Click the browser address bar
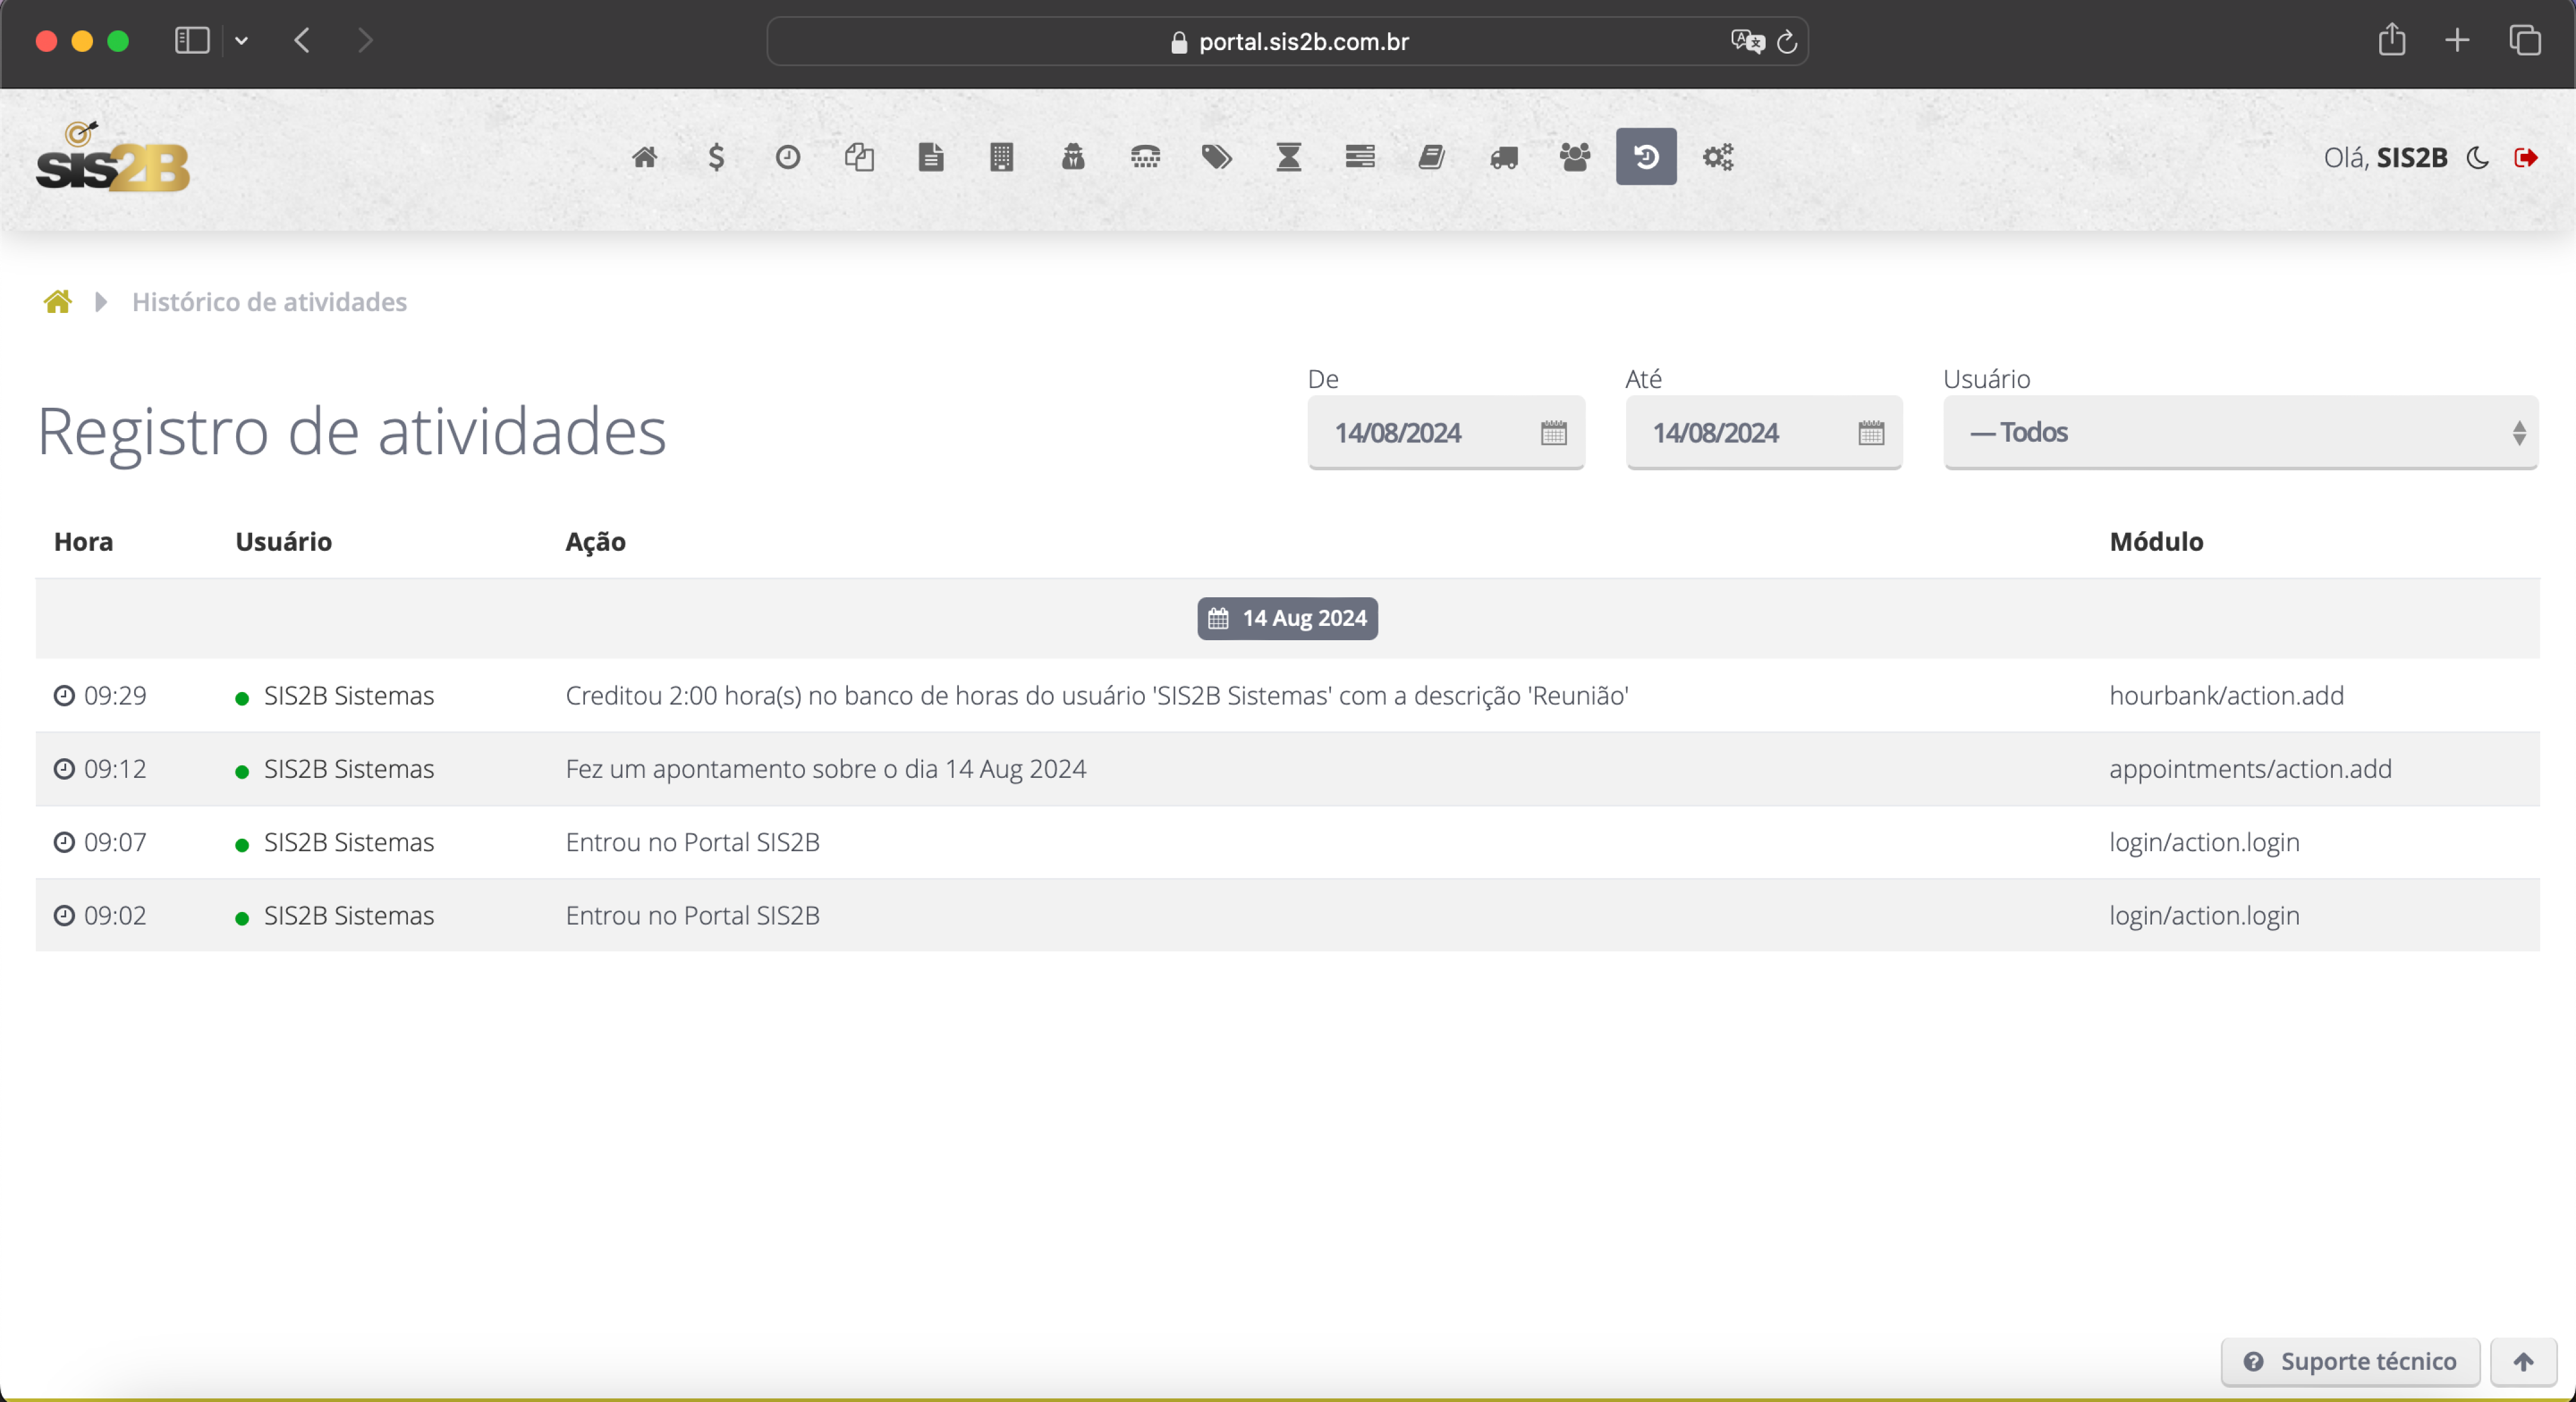Image resolution: width=2576 pixels, height=1402 pixels. (x=1288, y=41)
